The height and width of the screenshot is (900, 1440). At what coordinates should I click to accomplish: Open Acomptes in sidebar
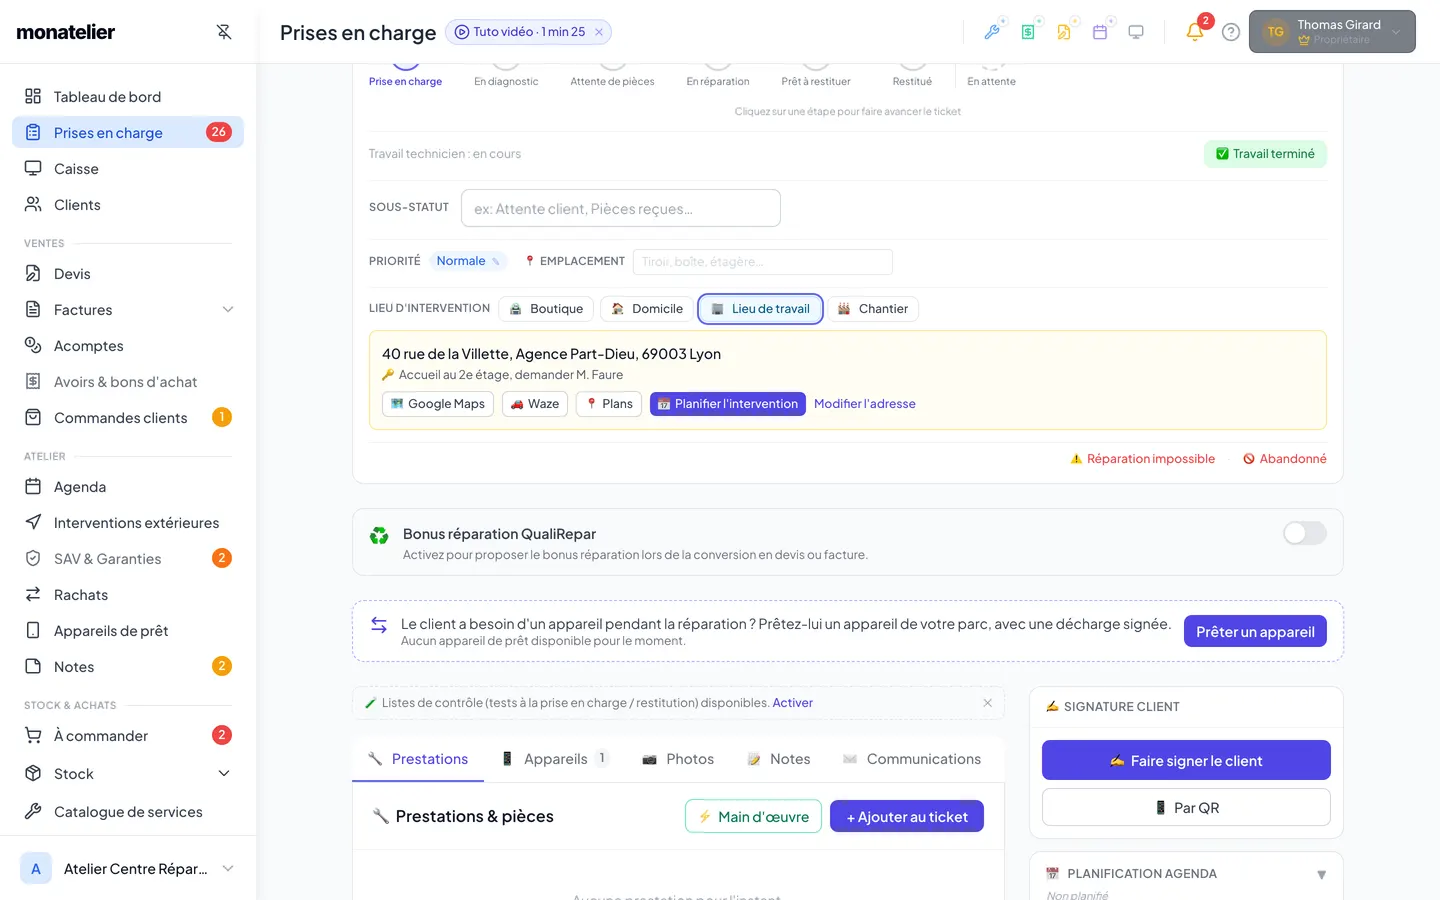pos(128,346)
